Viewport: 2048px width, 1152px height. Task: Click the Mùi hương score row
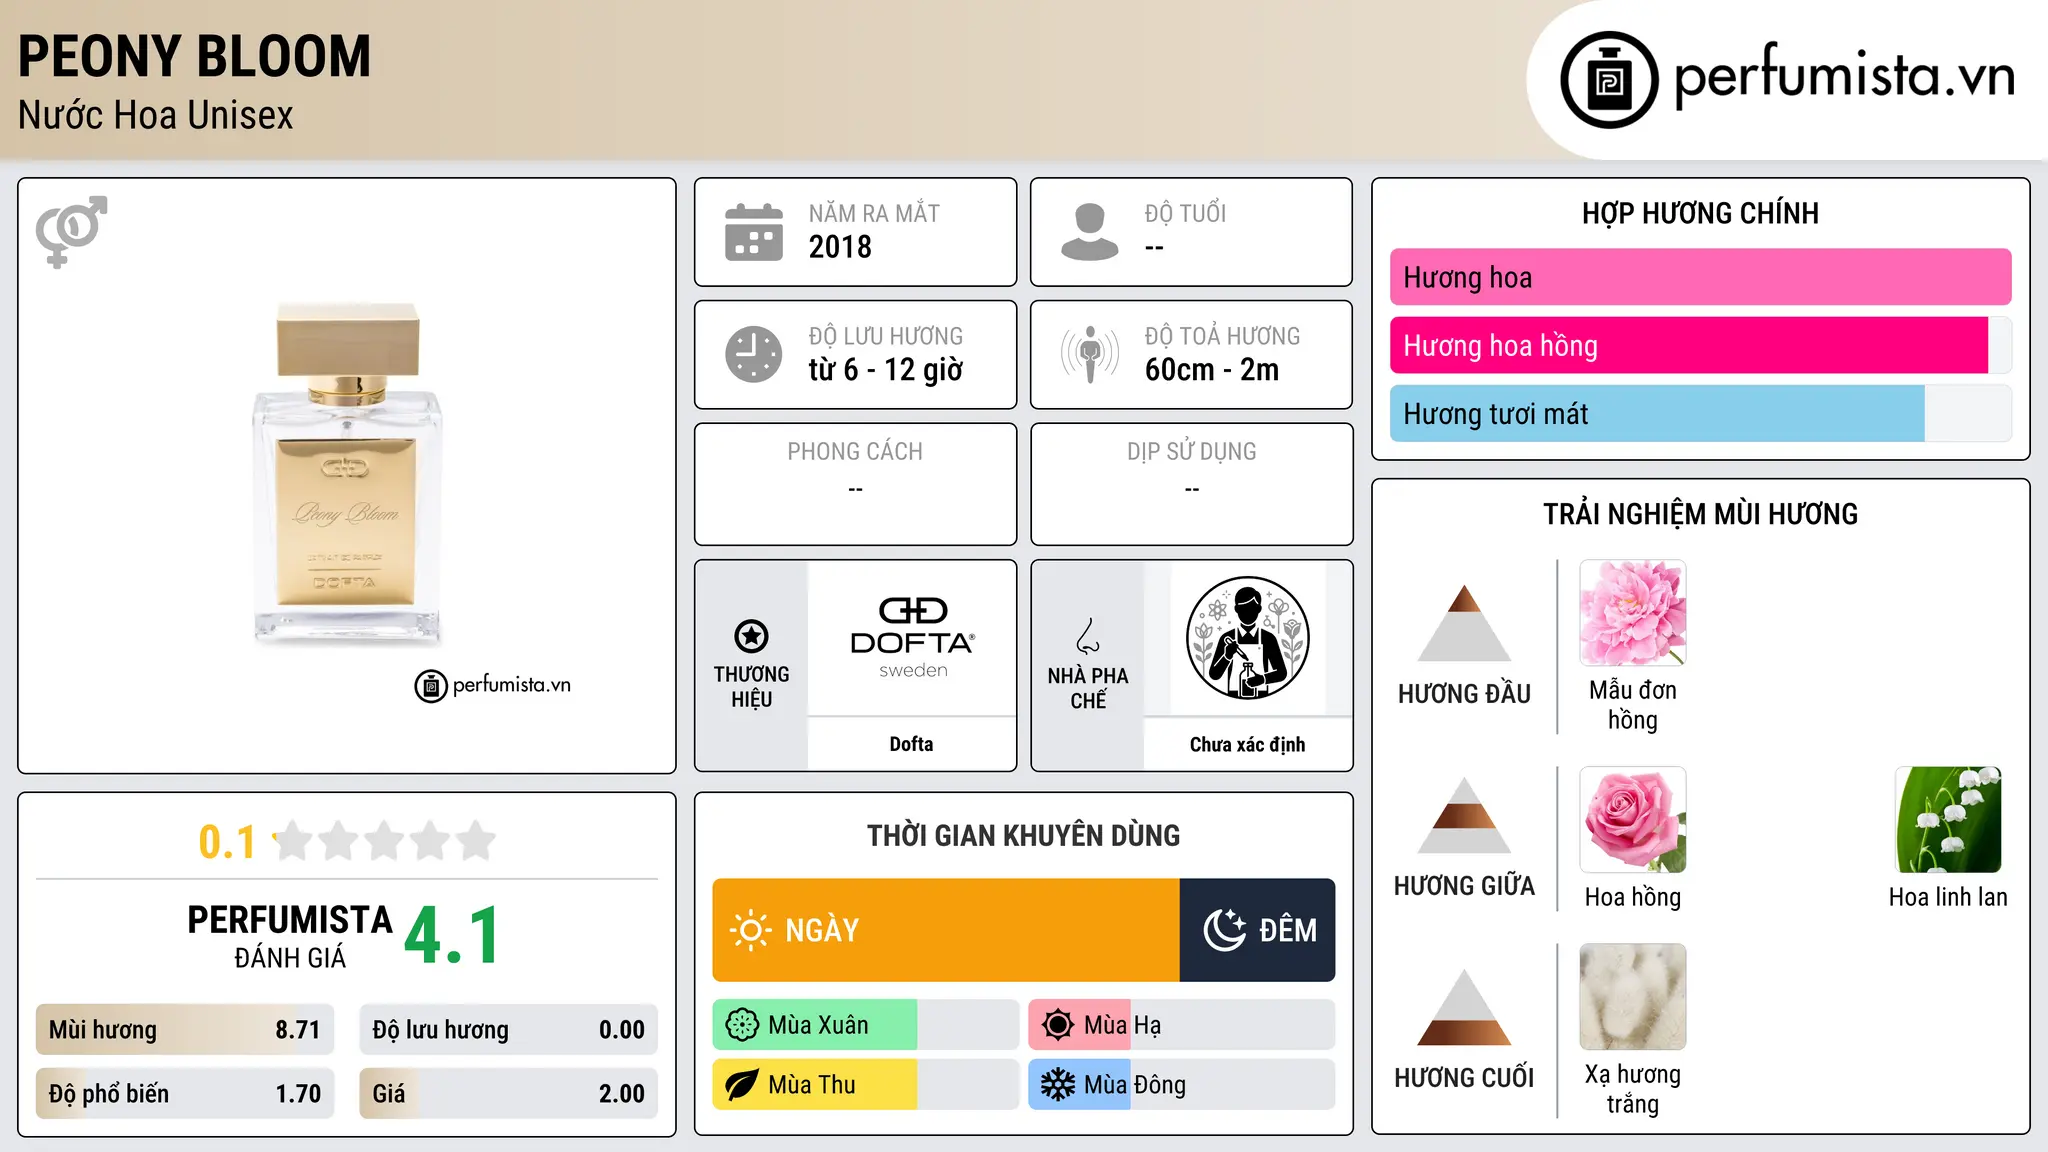click(185, 1030)
